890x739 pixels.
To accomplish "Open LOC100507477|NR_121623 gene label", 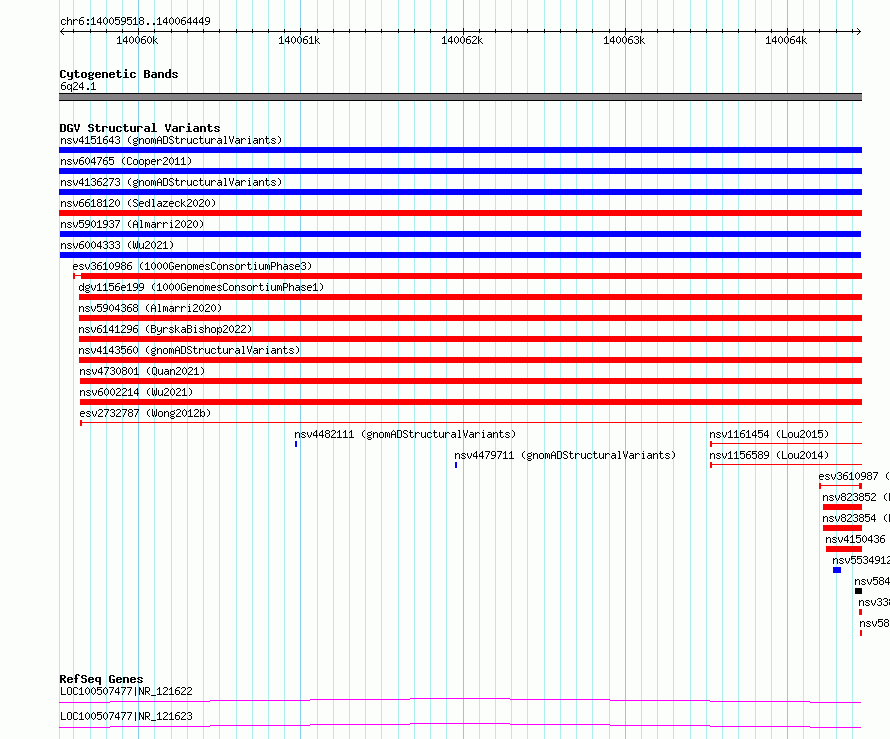I will click(x=126, y=716).
